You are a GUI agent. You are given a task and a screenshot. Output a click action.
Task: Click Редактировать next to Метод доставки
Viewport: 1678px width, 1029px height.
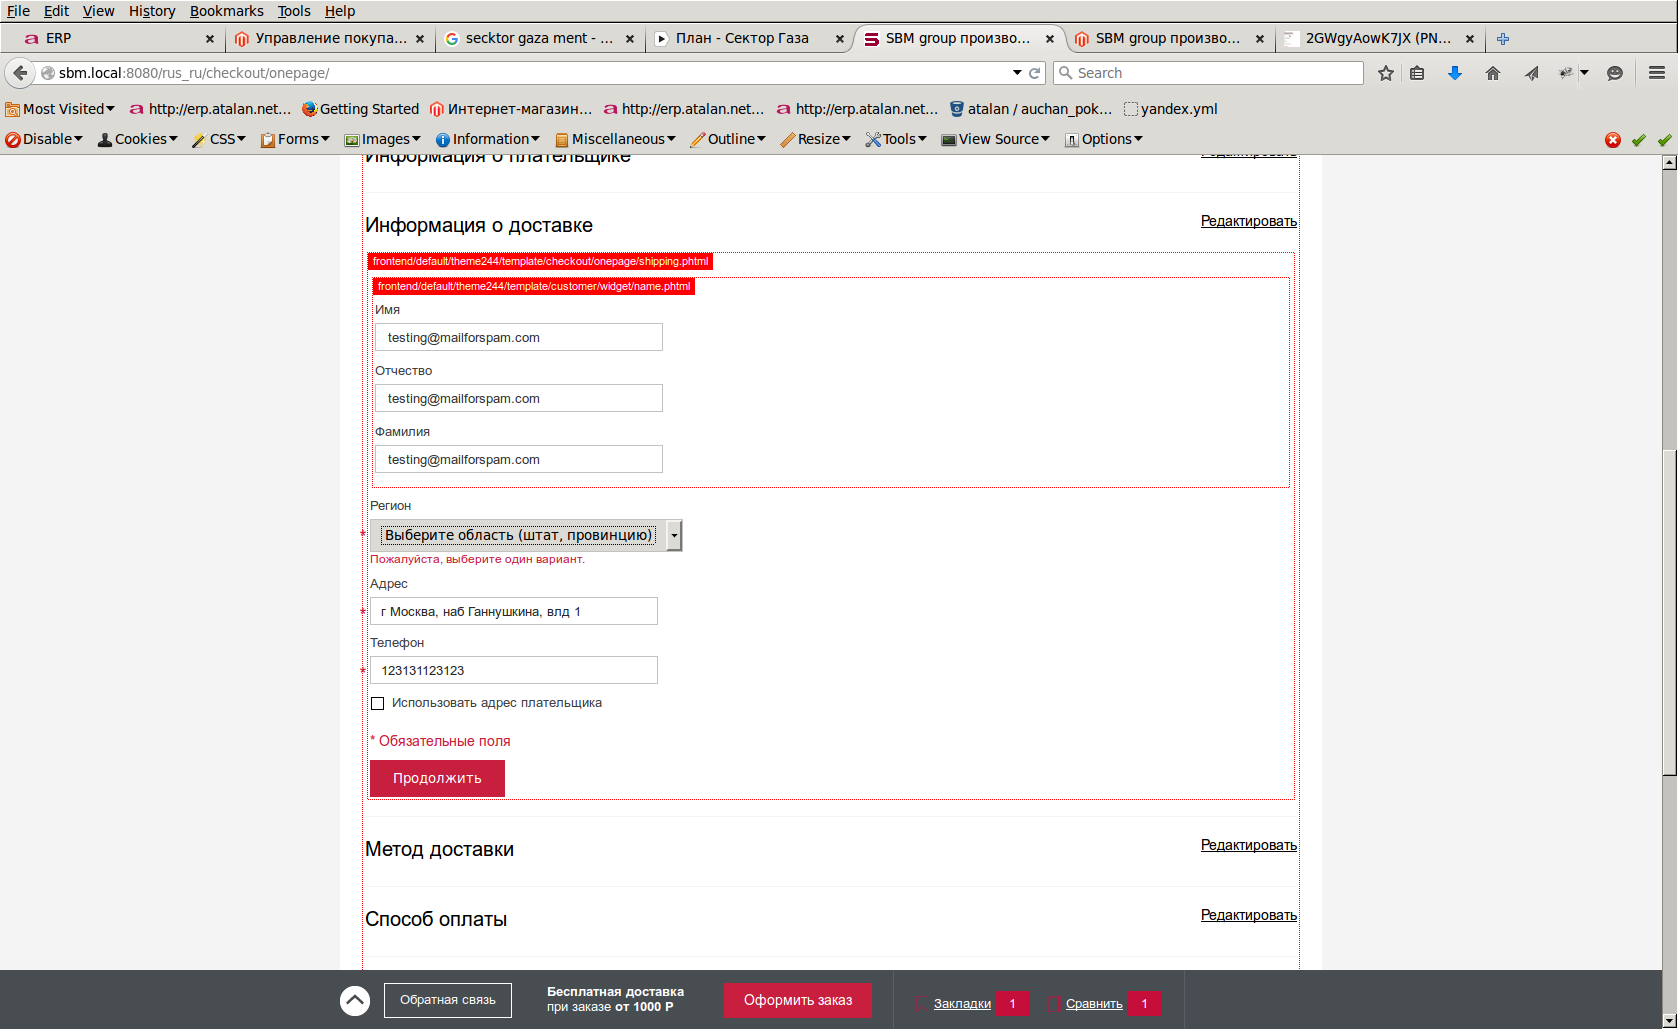coord(1248,845)
